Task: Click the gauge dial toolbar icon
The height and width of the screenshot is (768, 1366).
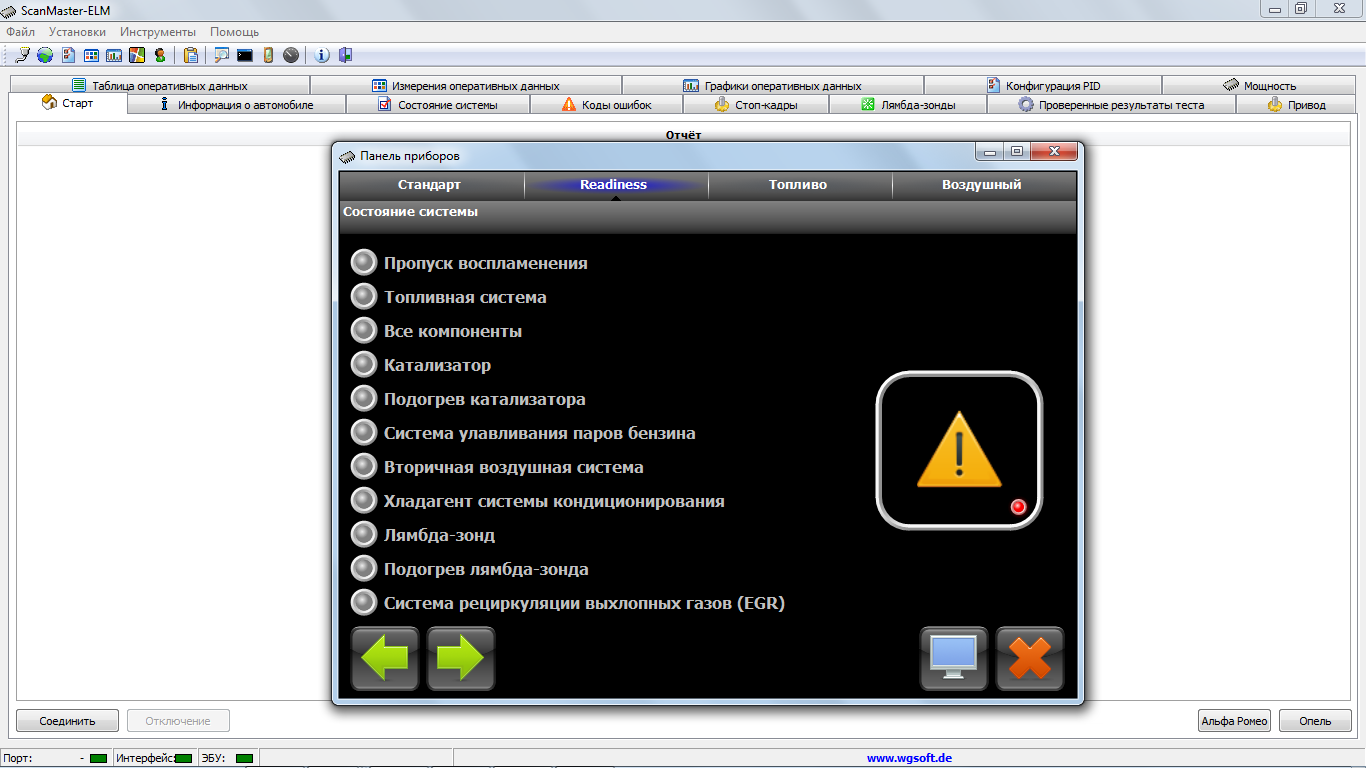Action: (x=291, y=55)
